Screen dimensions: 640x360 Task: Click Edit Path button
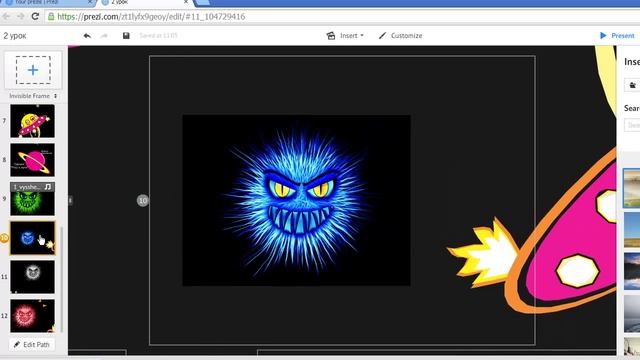tap(32, 344)
